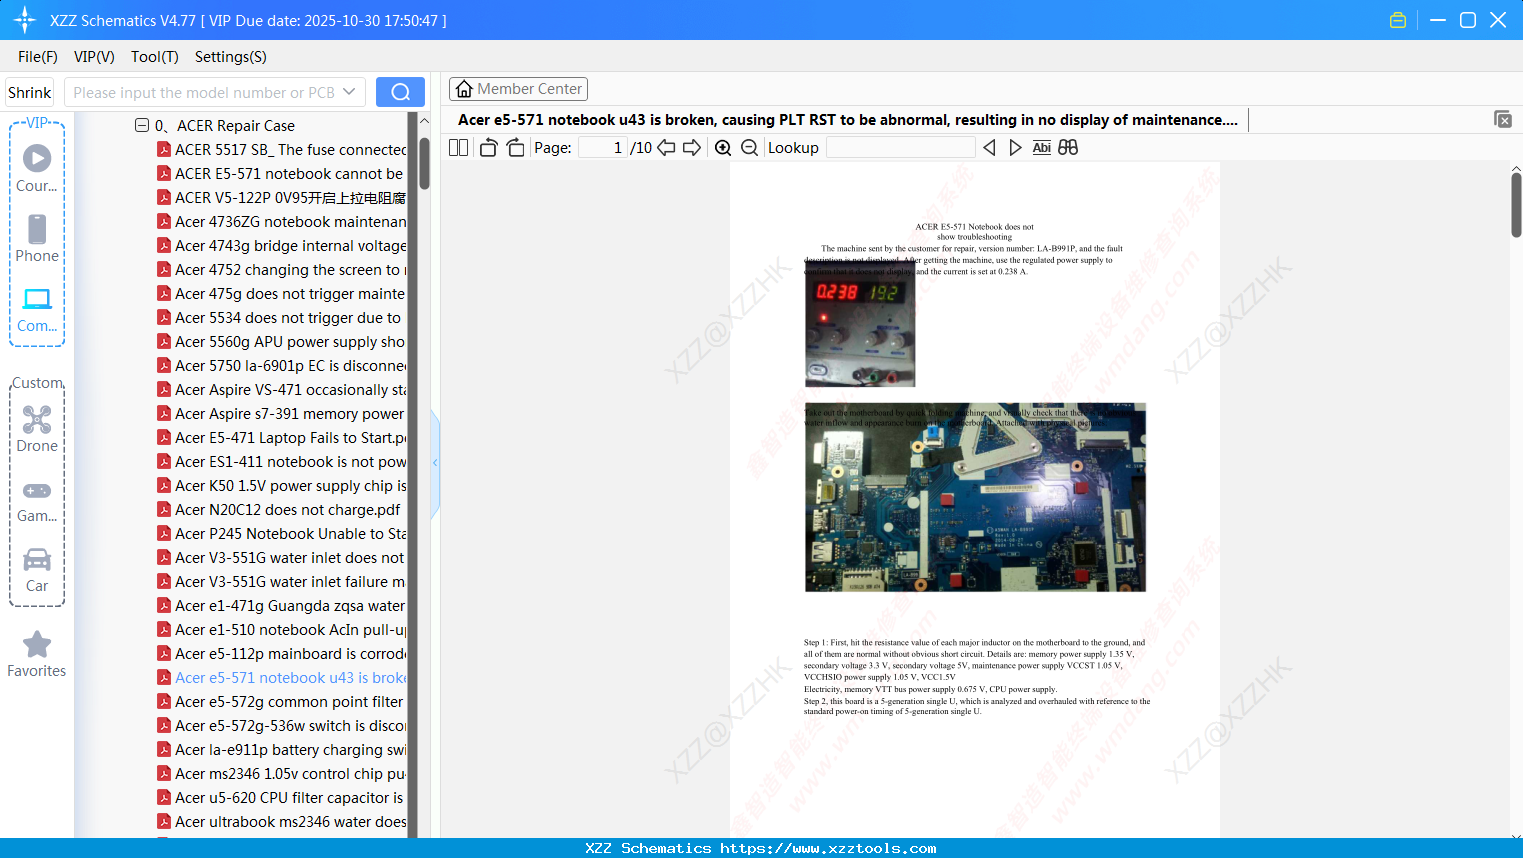Open ACER 5517 SB_ The fuse connected file
Image resolution: width=1523 pixels, height=858 pixels.
[281, 149]
